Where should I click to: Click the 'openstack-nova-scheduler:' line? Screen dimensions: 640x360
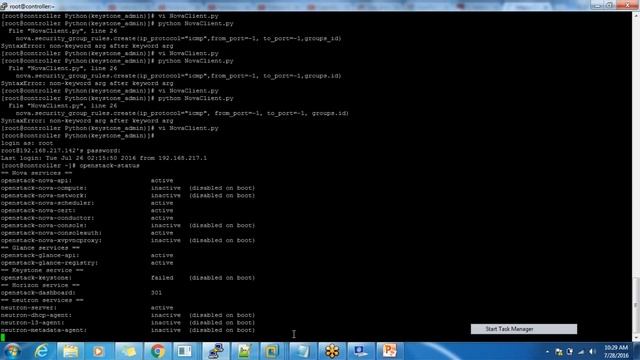tap(87, 203)
